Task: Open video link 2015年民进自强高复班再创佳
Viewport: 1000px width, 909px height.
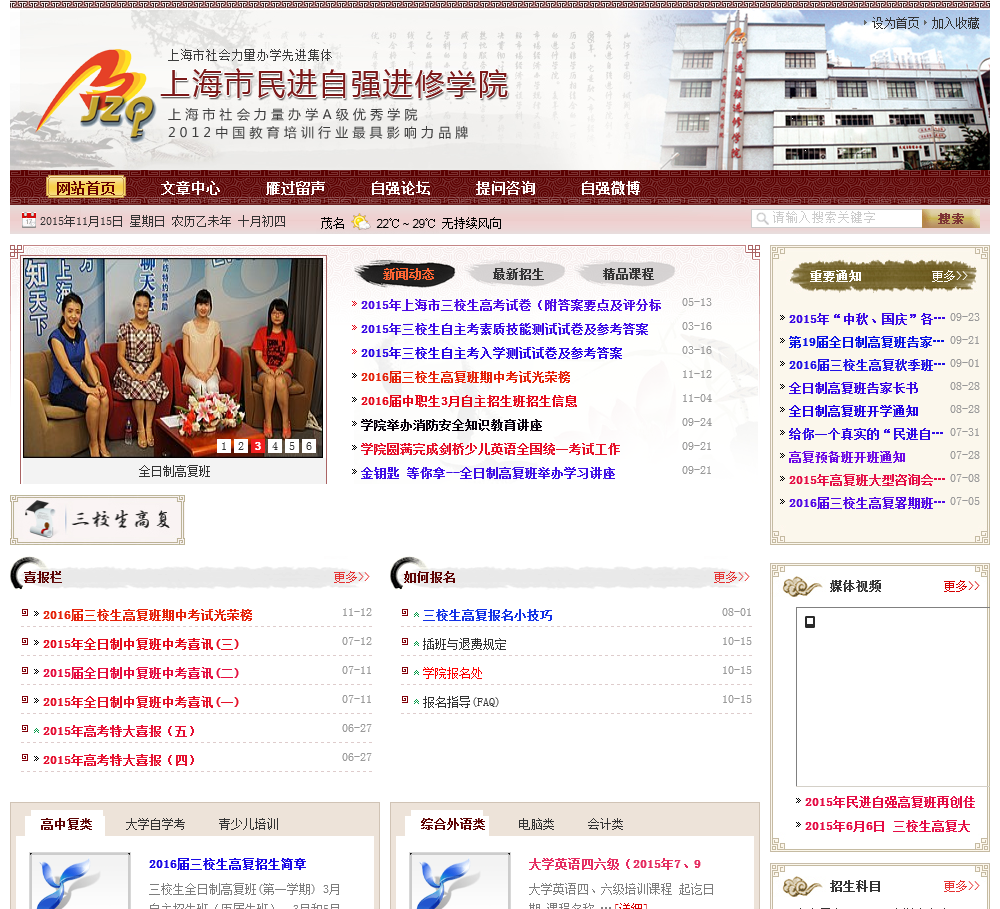Action: (x=890, y=802)
